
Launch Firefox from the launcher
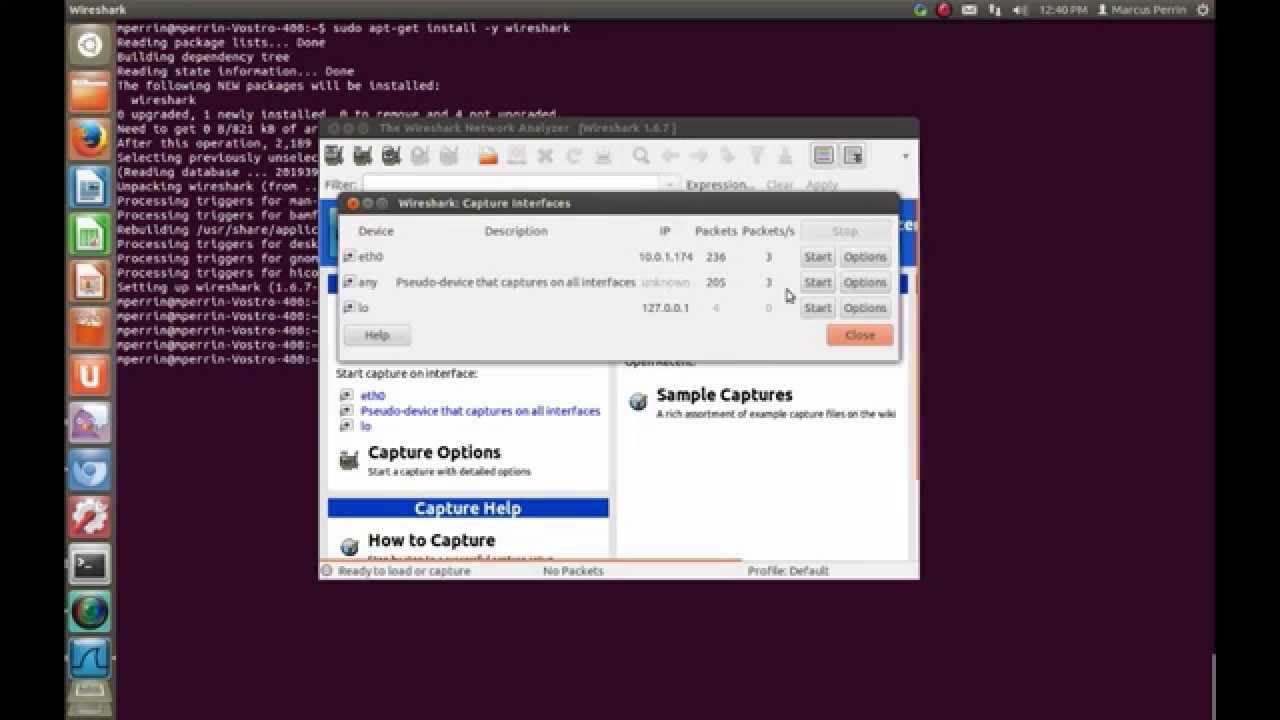tap(90, 140)
